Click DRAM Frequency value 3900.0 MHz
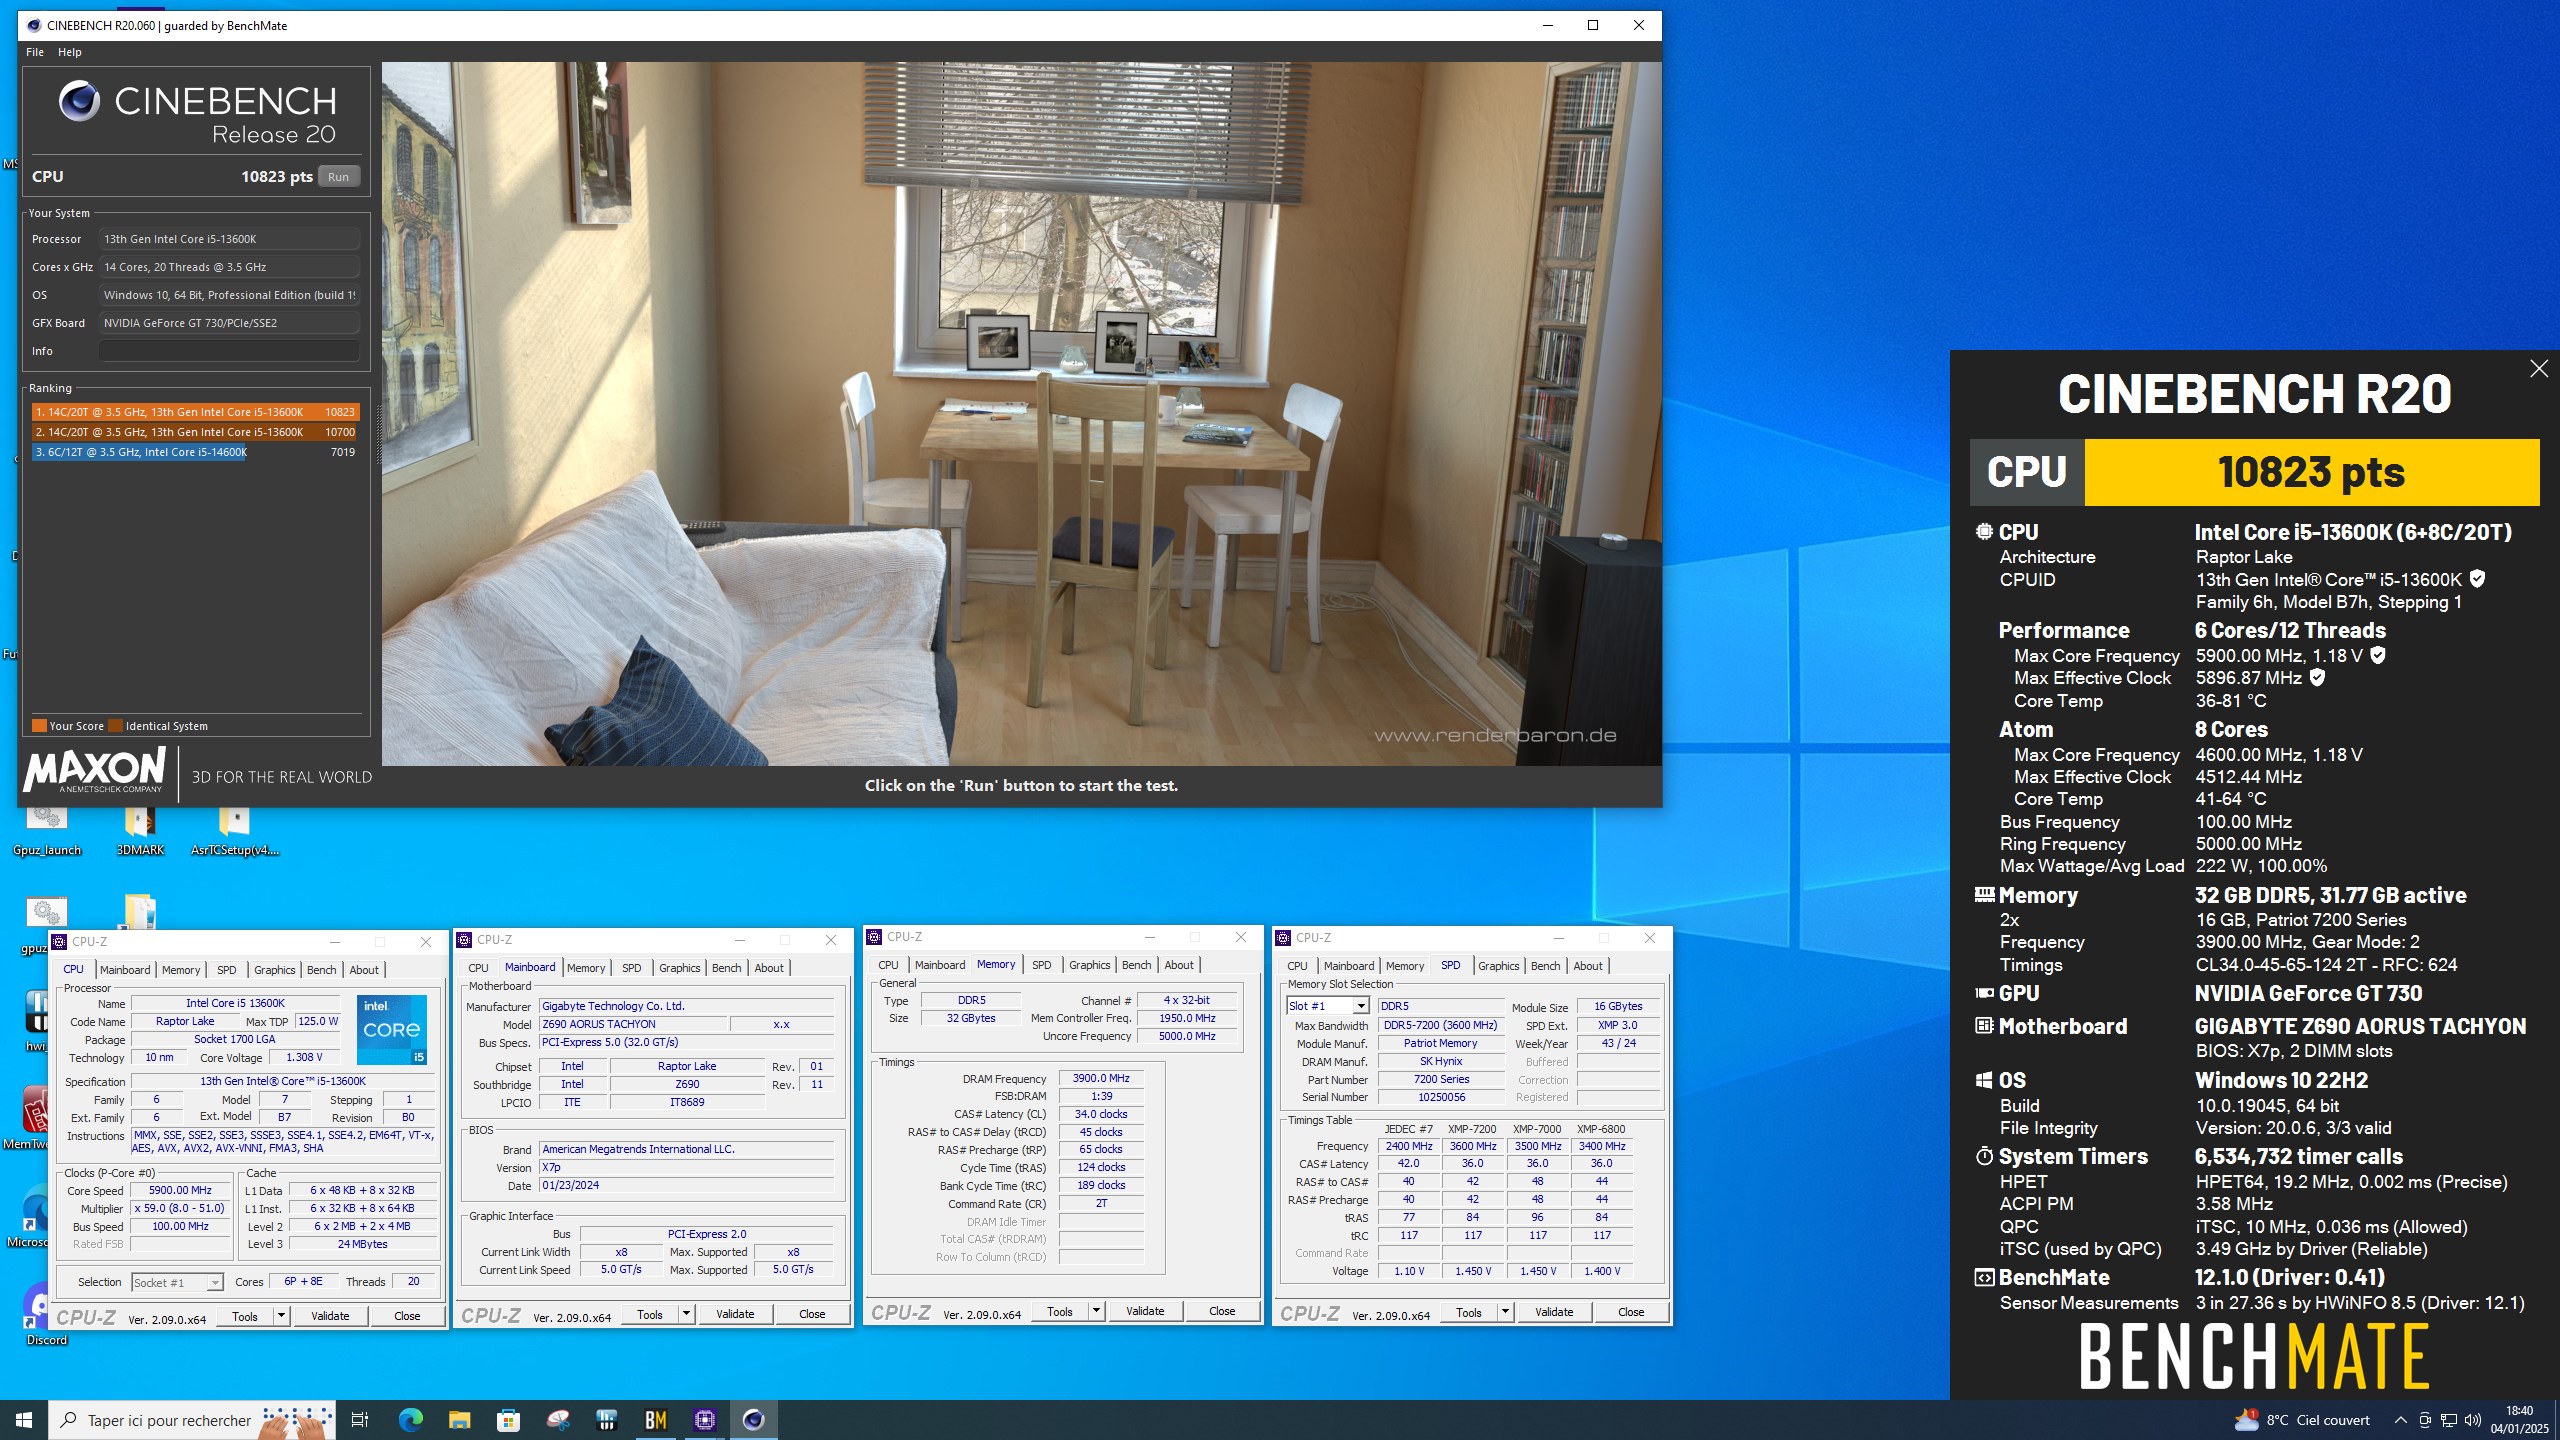Image resolution: width=2560 pixels, height=1440 pixels. (x=1101, y=1079)
